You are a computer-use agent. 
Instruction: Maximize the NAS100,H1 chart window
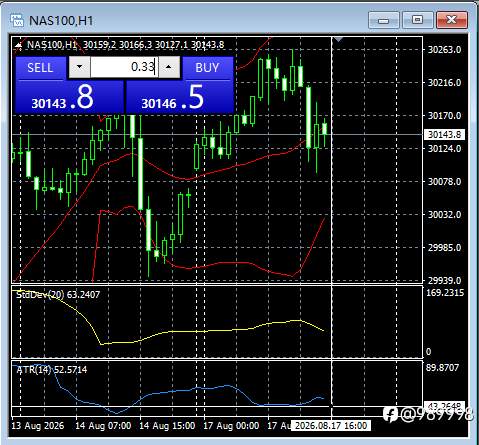417,20
